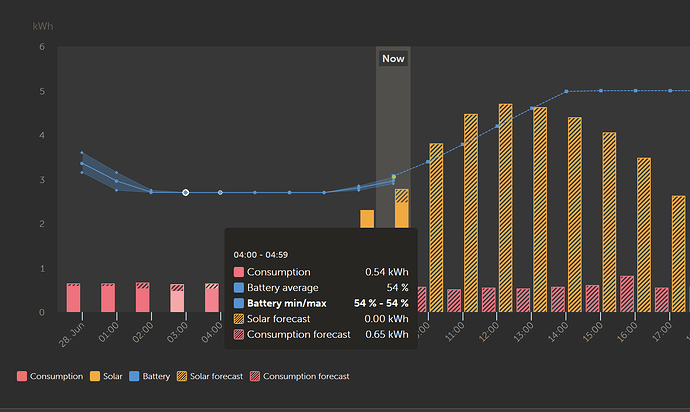
Task: Select the highlighted battery point at 03:00
Action: [186, 192]
